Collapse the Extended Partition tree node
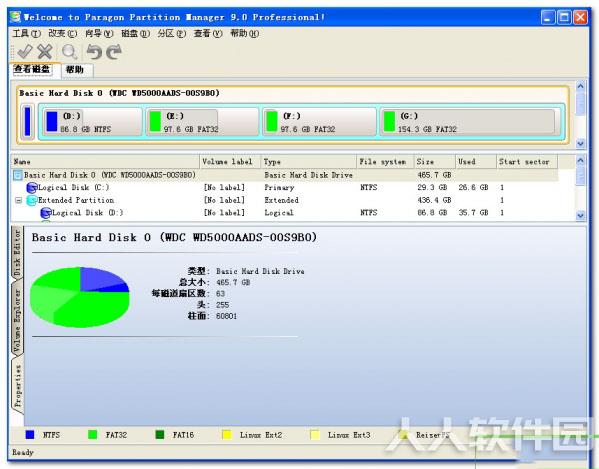The image size is (599, 469). point(18,200)
